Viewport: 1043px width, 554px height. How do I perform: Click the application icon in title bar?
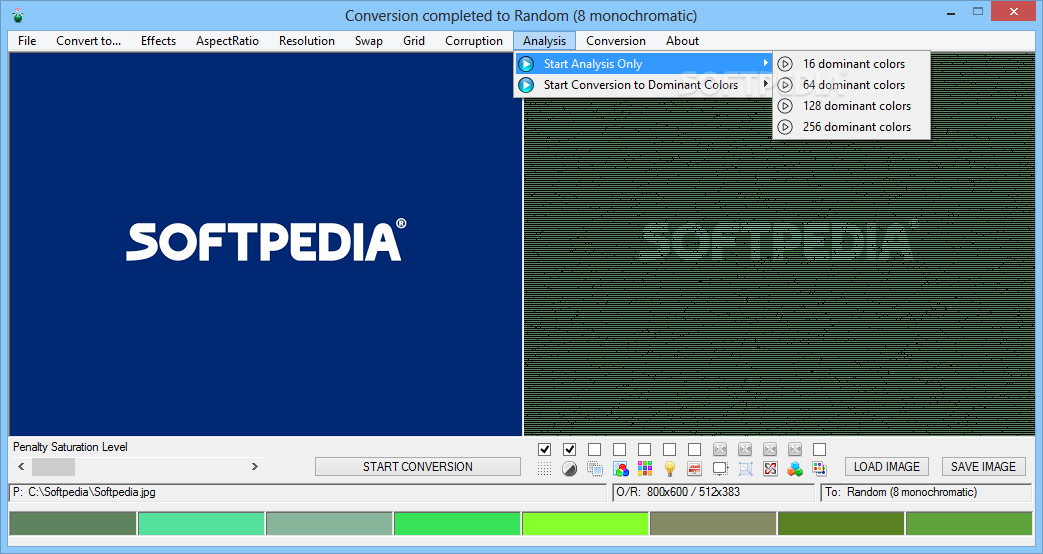(18, 15)
